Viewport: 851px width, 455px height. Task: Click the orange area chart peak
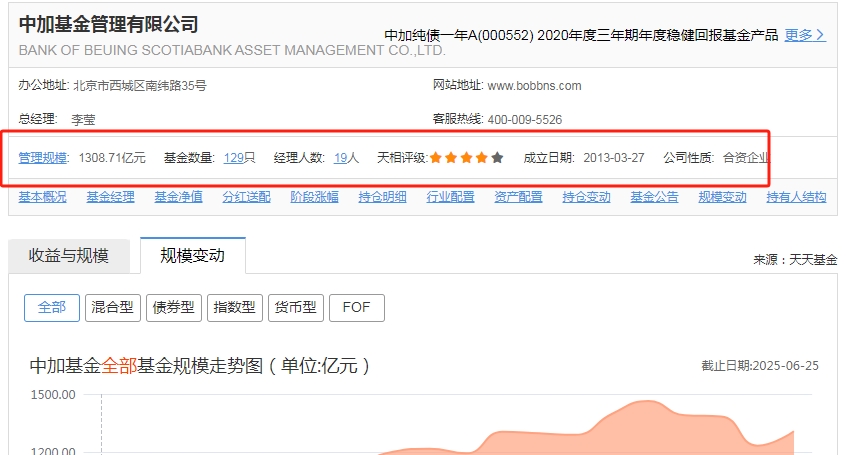(646, 402)
